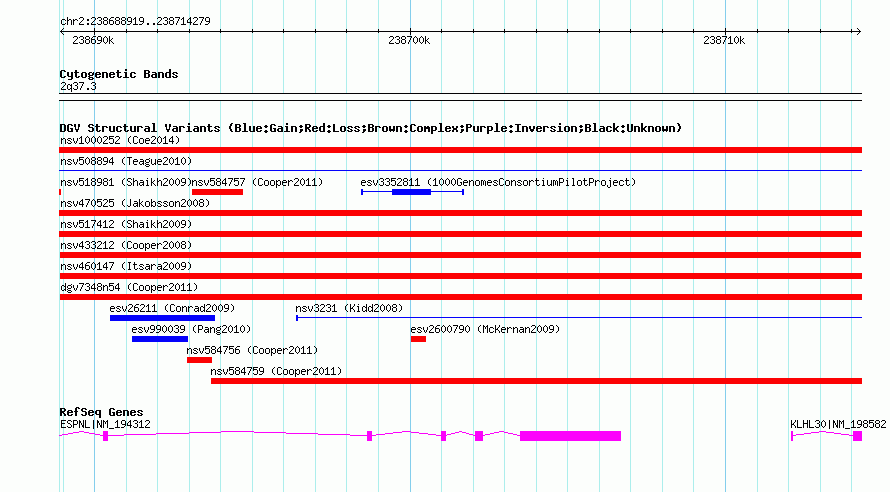This screenshot has height=492, width=890.
Task: Select the thin blue nsv3231 gain line
Action: coord(579,318)
